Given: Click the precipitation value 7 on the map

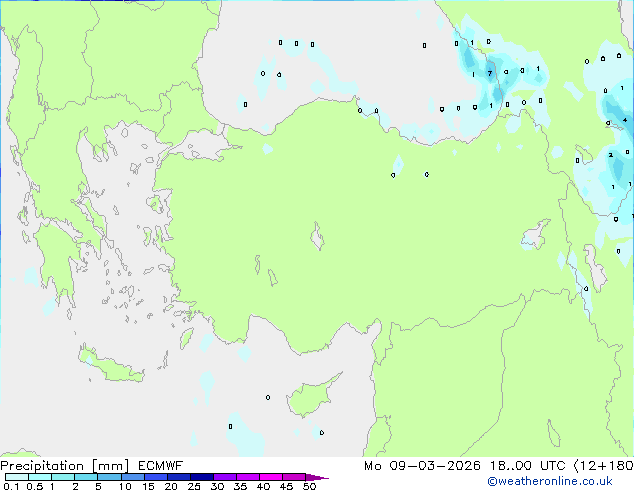Looking at the screenshot, I should 490,73.
